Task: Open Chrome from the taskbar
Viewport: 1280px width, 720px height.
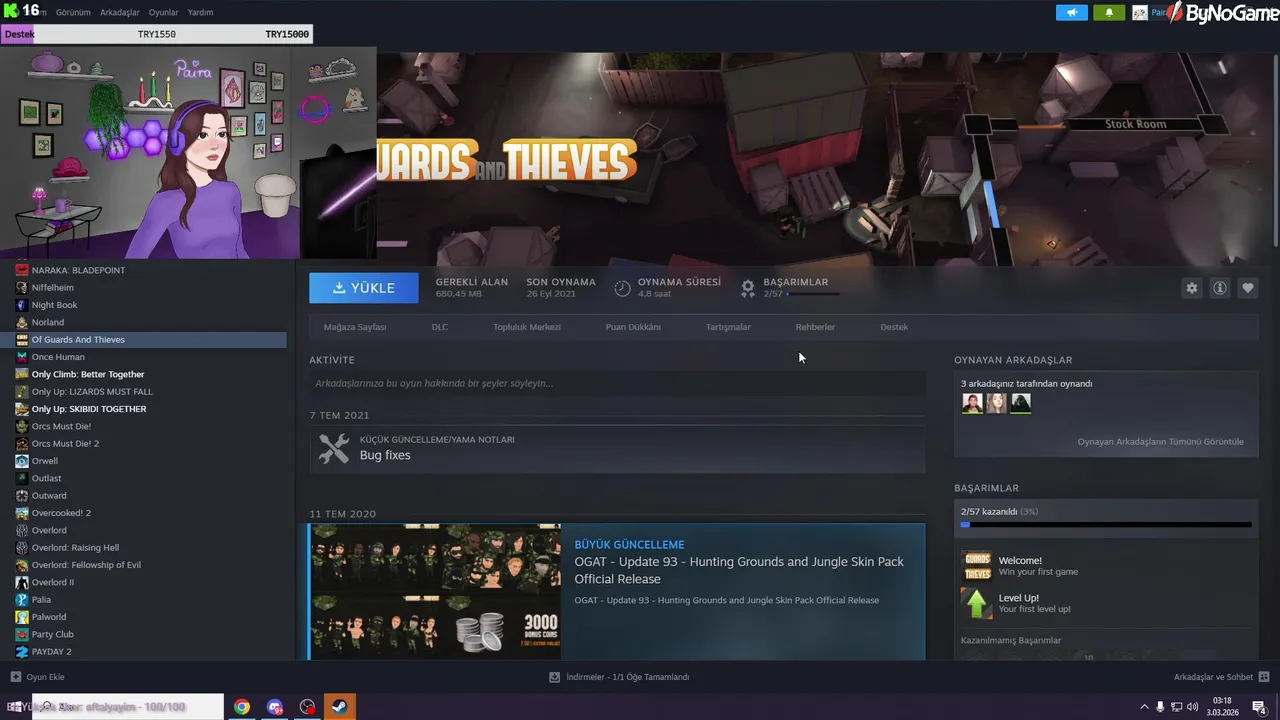Action: pyautogui.click(x=242, y=707)
